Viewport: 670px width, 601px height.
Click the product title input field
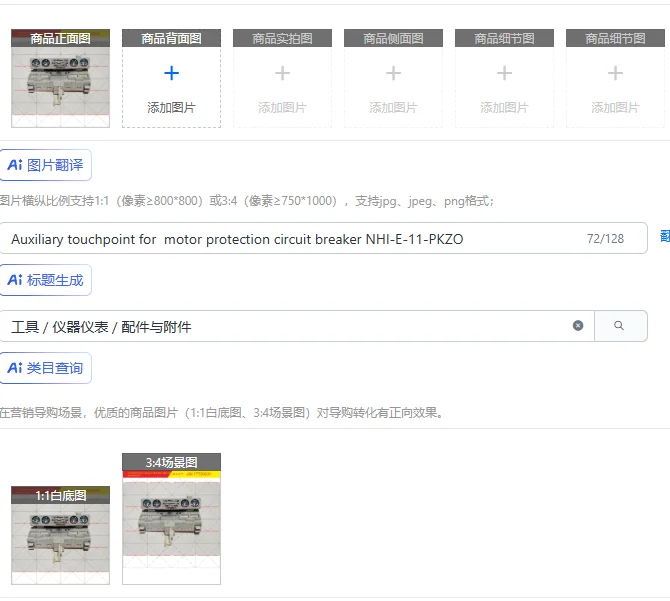(x=323, y=238)
